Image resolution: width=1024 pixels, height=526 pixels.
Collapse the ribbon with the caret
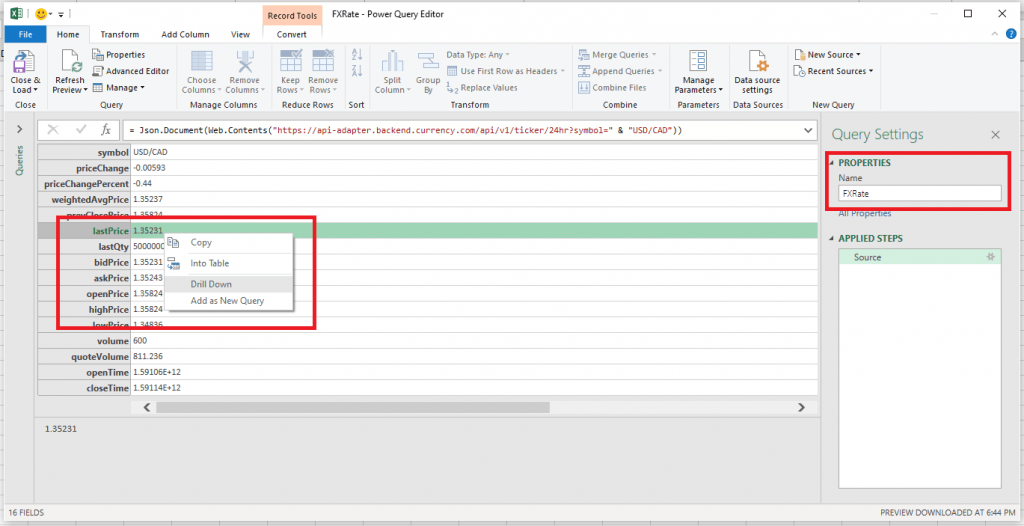(x=995, y=34)
